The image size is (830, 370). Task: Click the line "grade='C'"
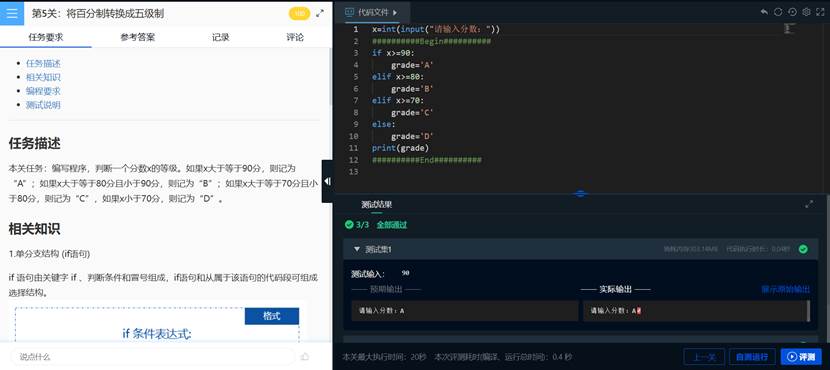[413, 113]
